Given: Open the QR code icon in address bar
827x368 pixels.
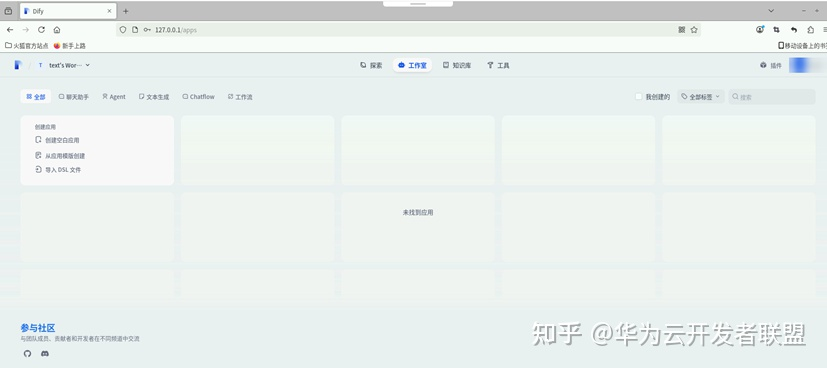Looking at the screenshot, I should tap(681, 30).
